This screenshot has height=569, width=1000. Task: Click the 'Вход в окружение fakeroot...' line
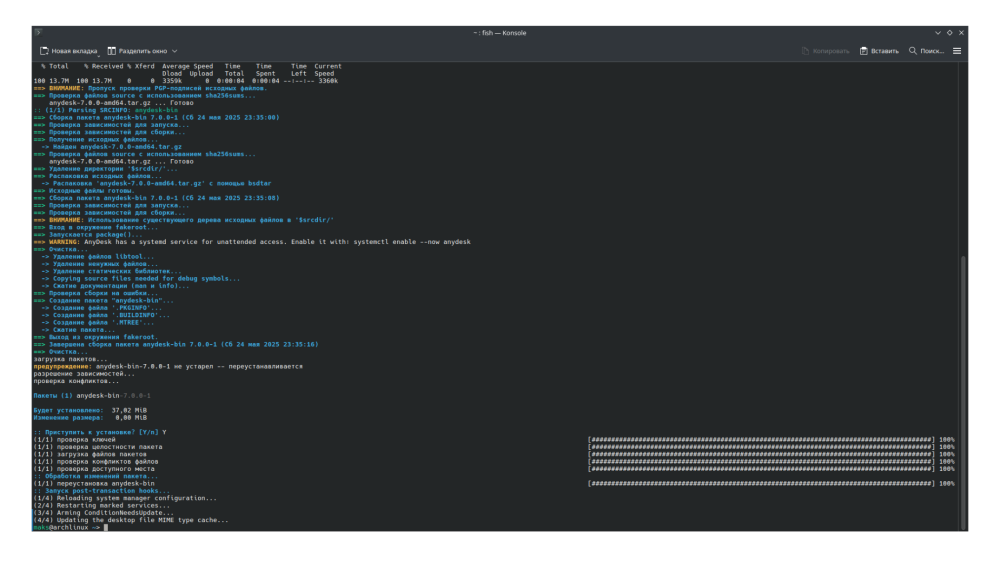coord(96,227)
